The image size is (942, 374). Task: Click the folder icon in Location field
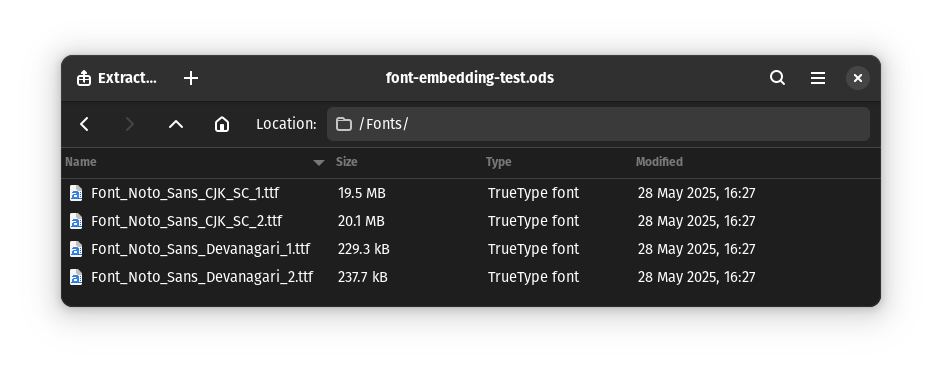coord(344,124)
